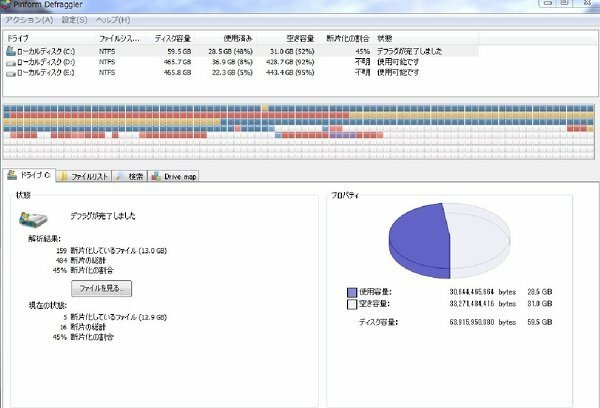Select the ローカルディスク (D:) drive icon

pyautogui.click(x=11, y=62)
